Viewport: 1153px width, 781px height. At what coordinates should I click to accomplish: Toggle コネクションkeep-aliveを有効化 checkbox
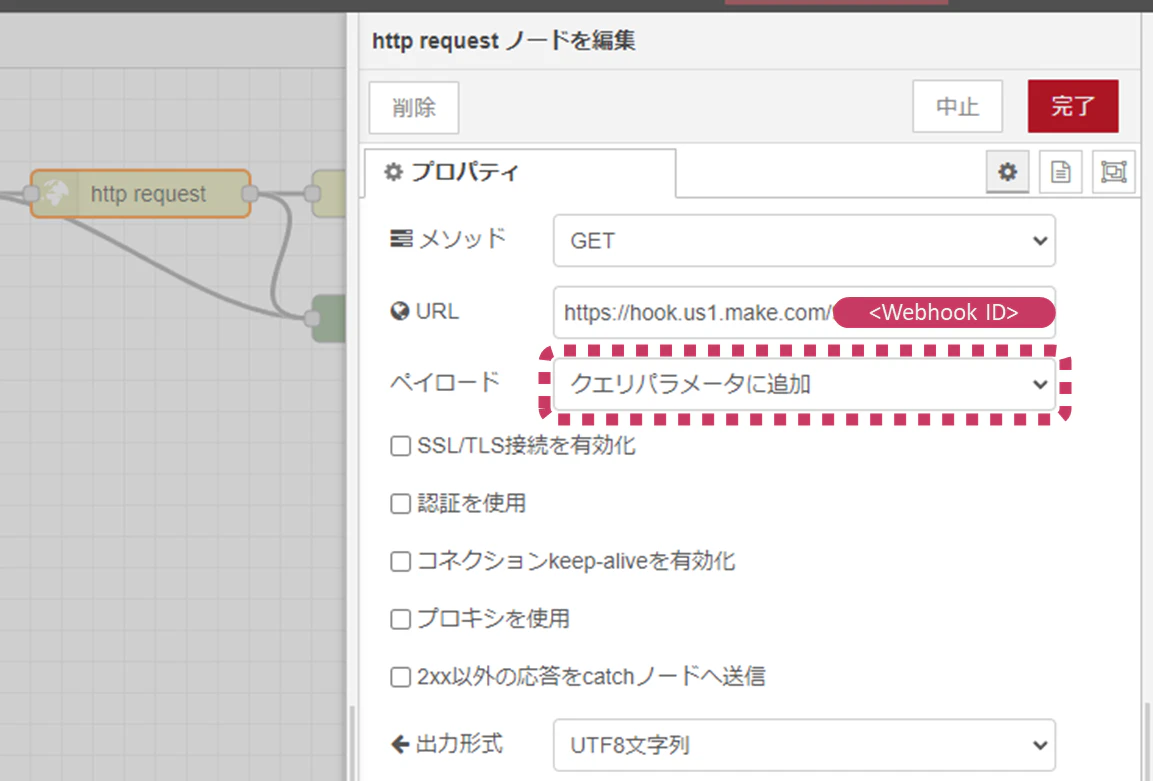click(400, 561)
